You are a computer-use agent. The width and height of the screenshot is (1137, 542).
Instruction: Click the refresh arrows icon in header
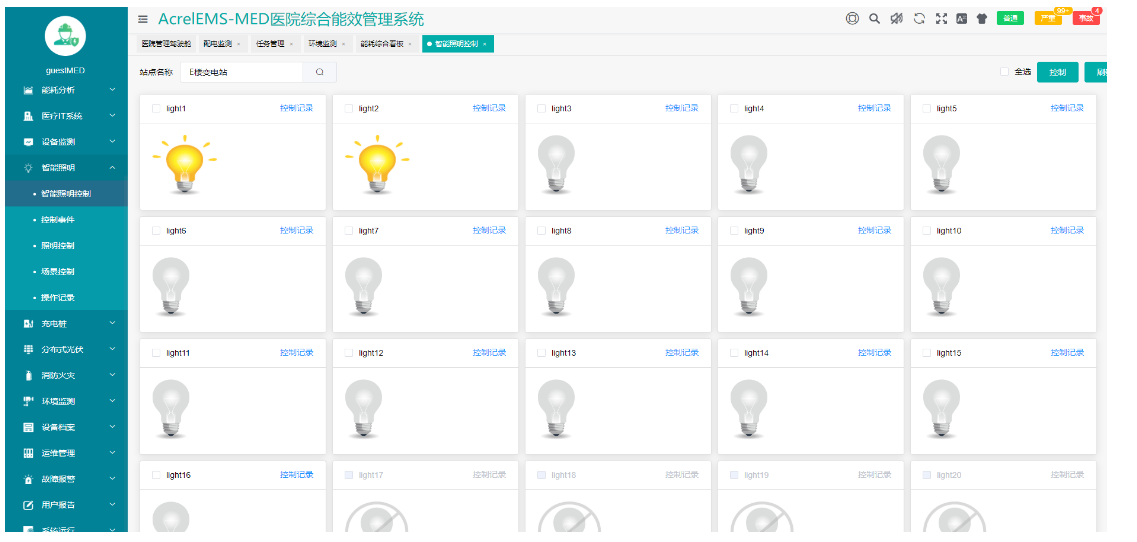(919, 18)
